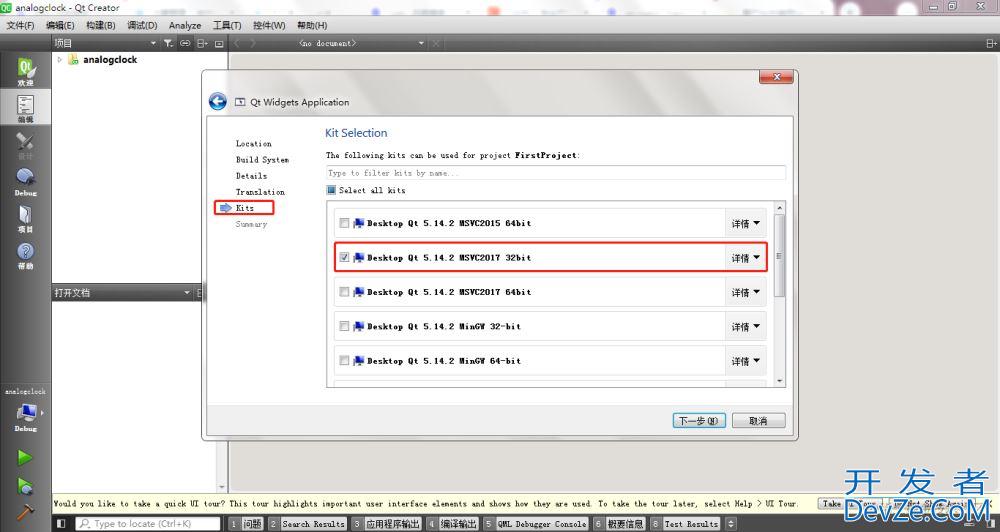Screen dimensions: 1000x532
Task: Open the 控件(W) menu
Action: [x=269, y=25]
